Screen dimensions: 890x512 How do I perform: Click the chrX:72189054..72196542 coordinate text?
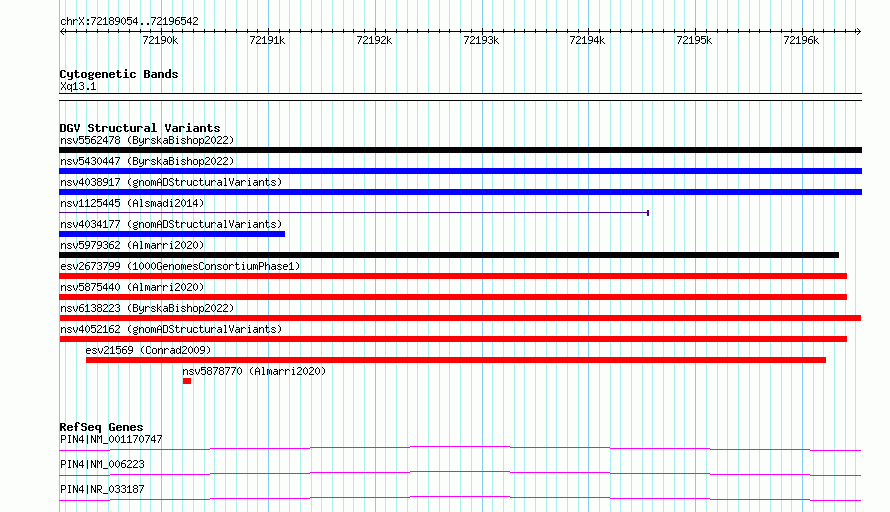(x=129, y=21)
